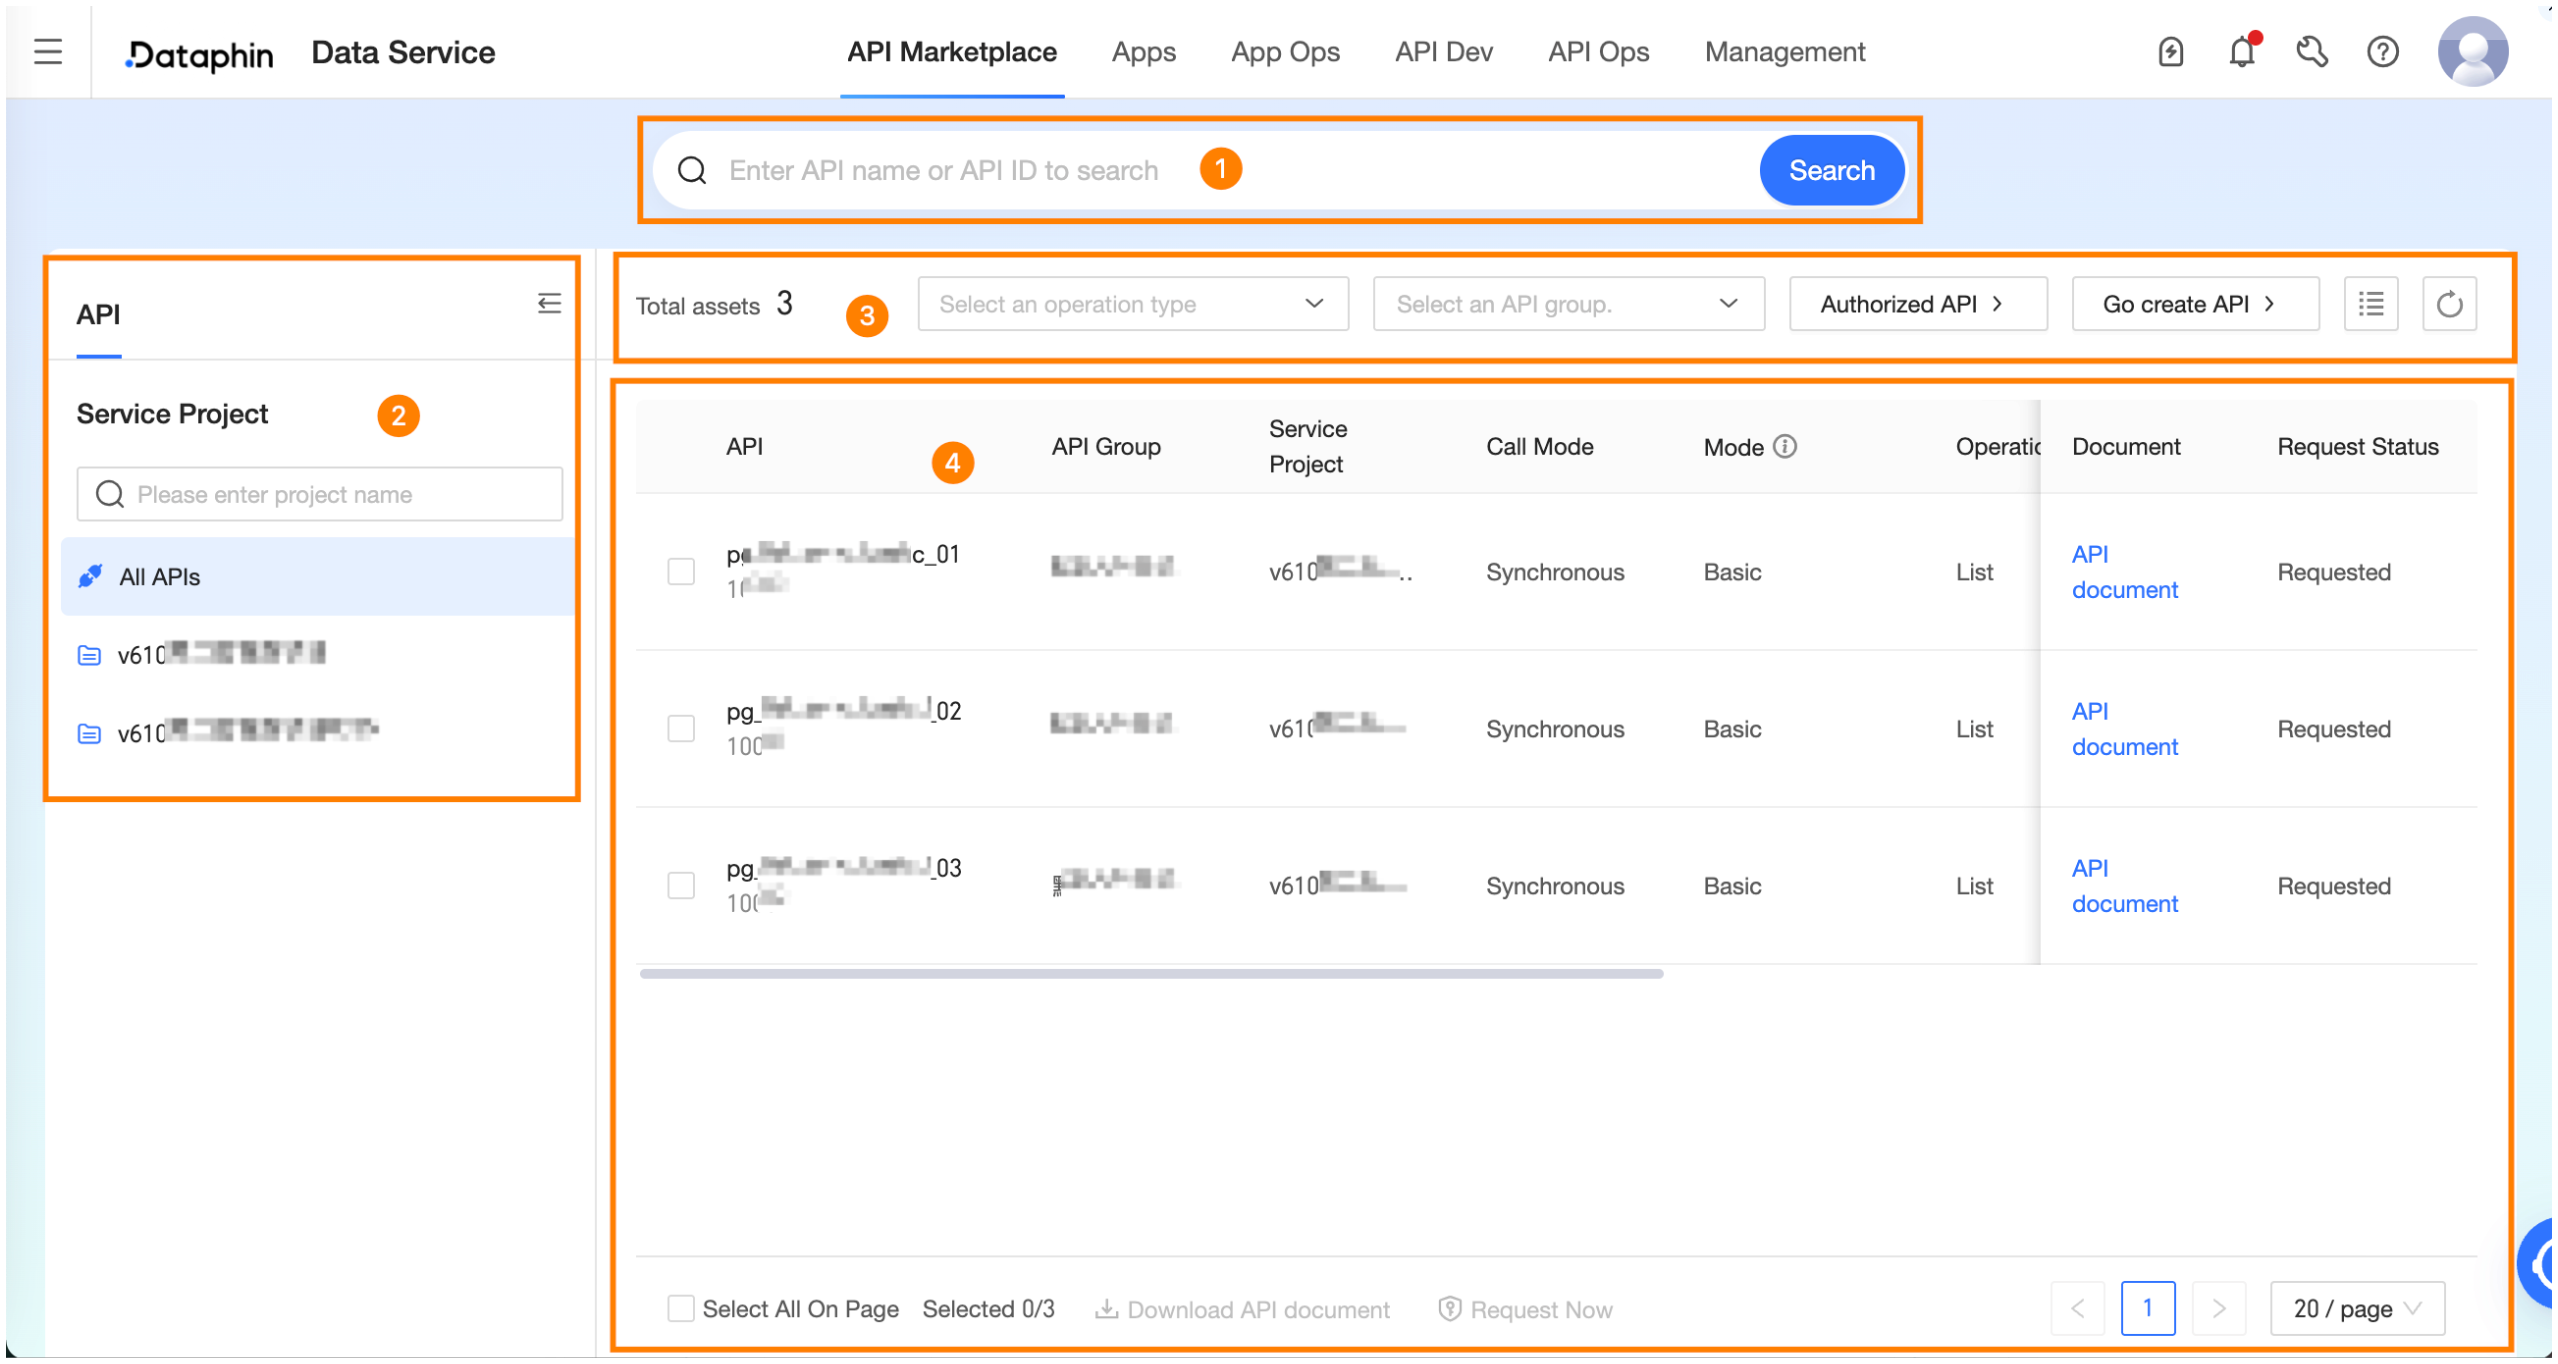Click 'Synchronous' in the _02 row

pos(1556,730)
